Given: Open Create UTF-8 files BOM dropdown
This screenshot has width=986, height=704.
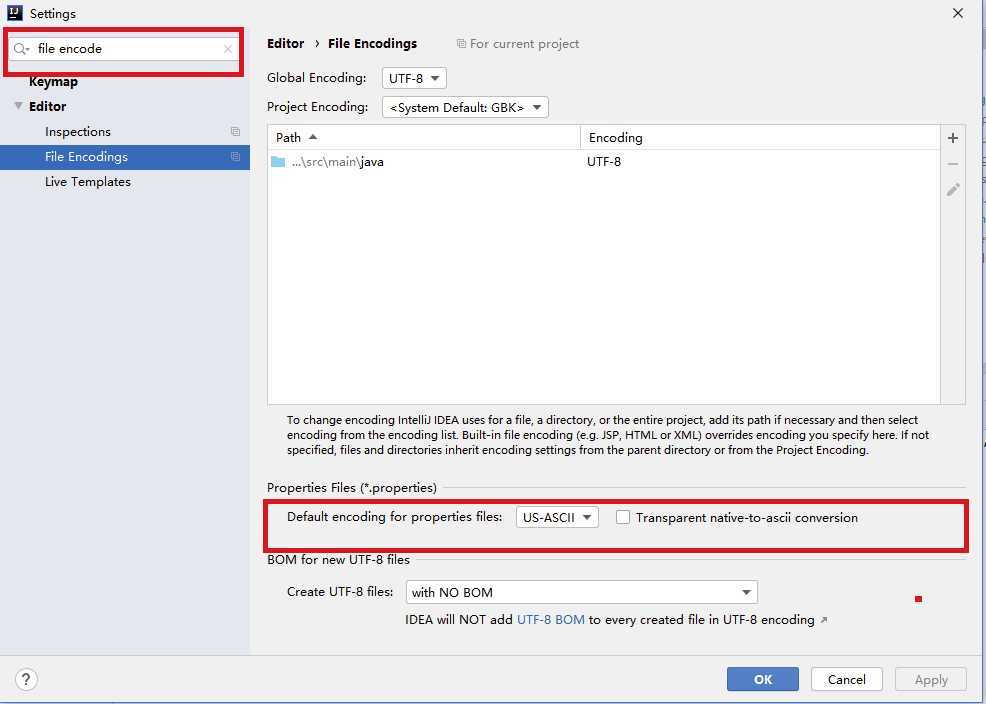Looking at the screenshot, I should click(x=582, y=592).
